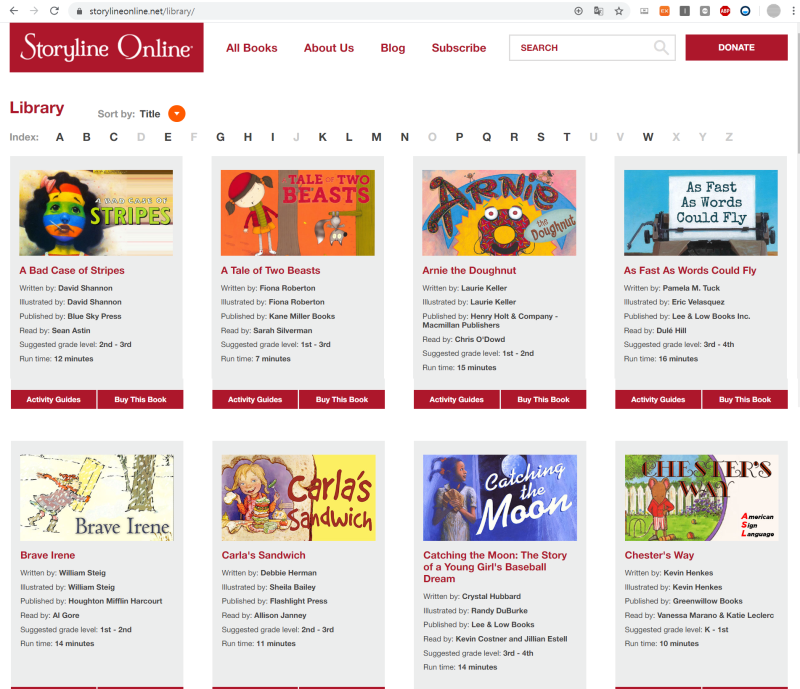Open the All Books menu item
800x689 pixels.
click(x=252, y=48)
